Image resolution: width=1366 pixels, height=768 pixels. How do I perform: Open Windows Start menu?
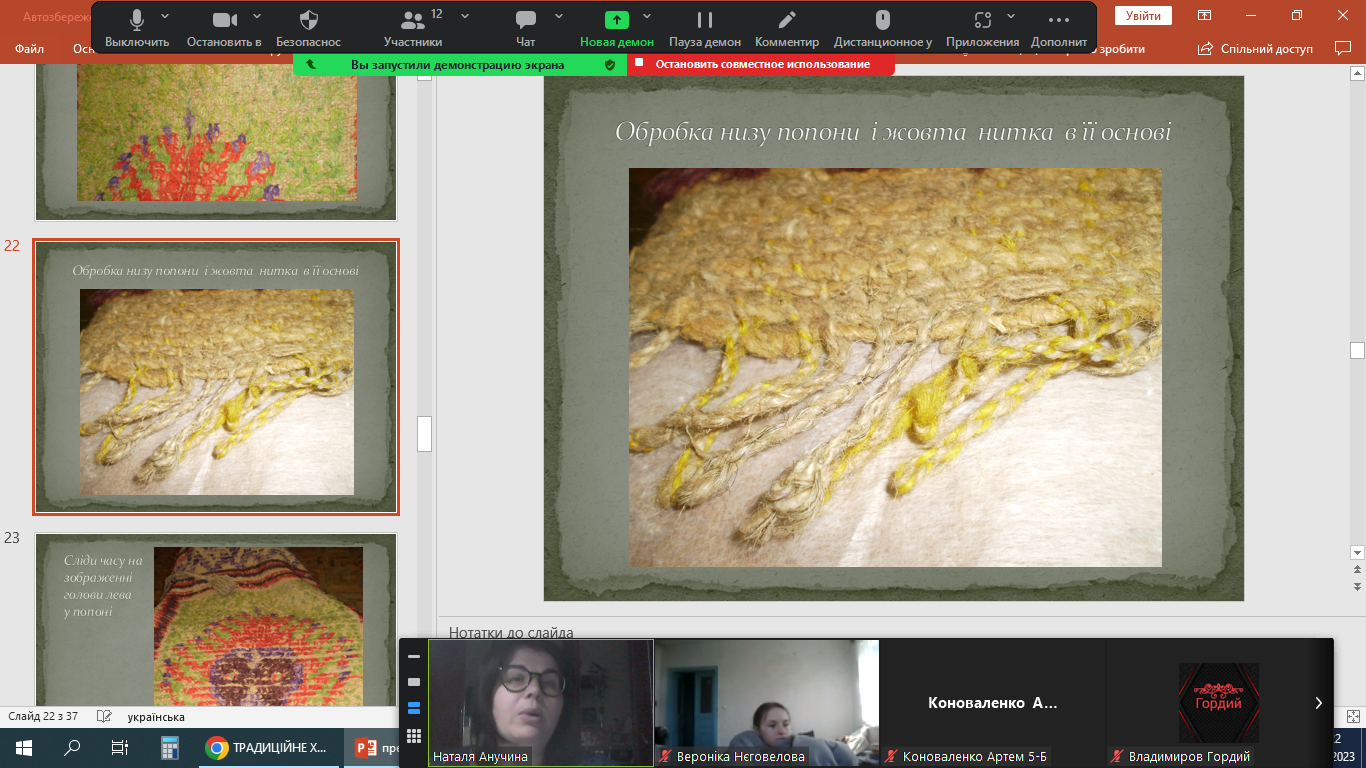pos(24,748)
